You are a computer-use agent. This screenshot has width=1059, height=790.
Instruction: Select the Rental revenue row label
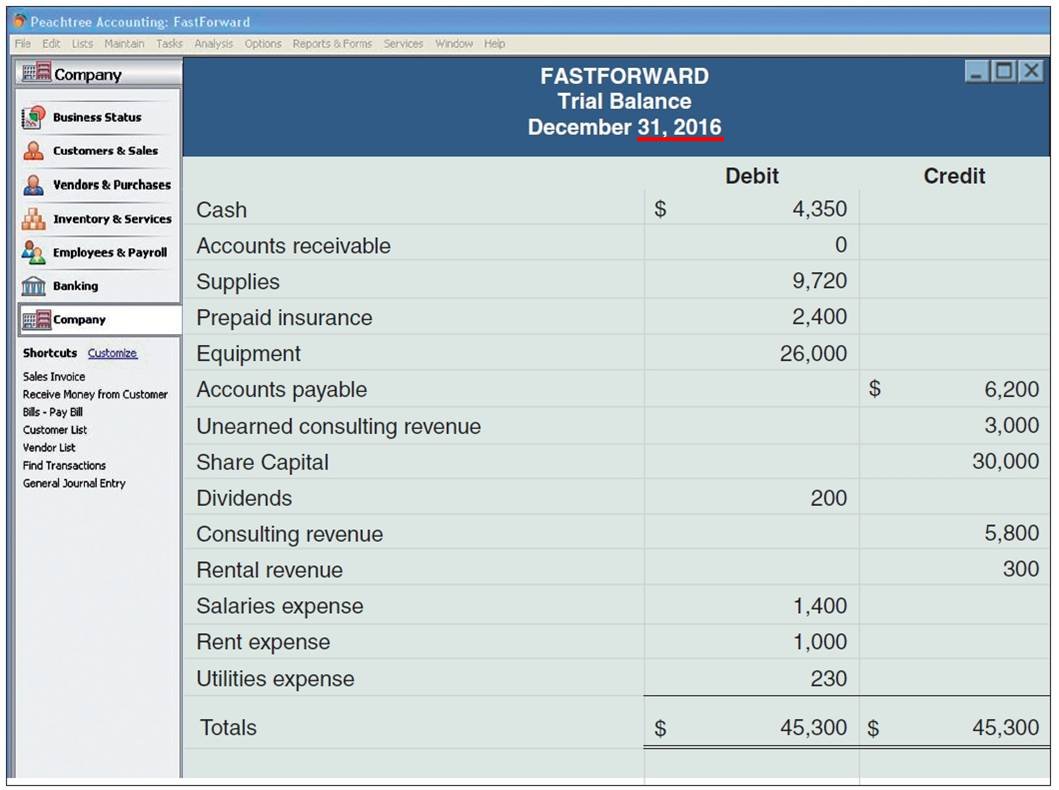click(269, 570)
